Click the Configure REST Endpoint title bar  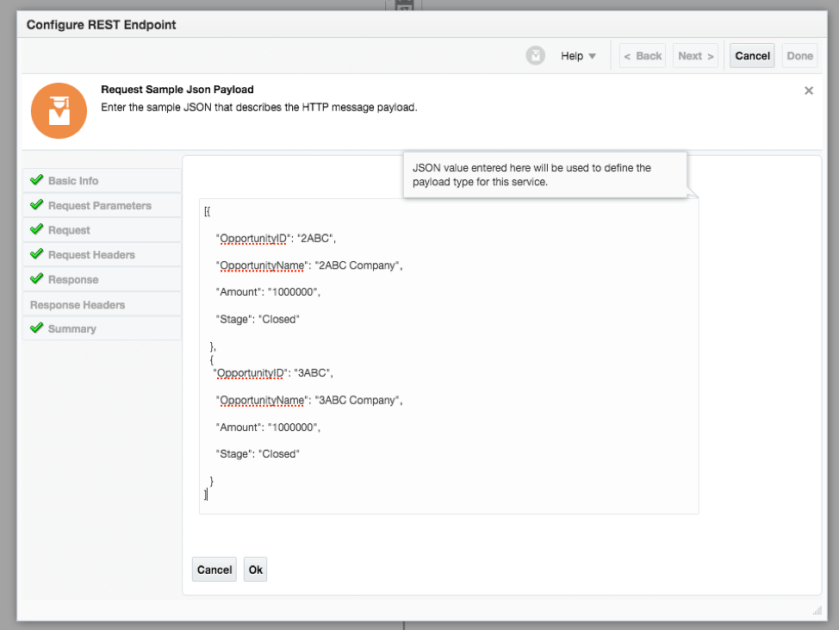pyautogui.click(x=400, y=24)
